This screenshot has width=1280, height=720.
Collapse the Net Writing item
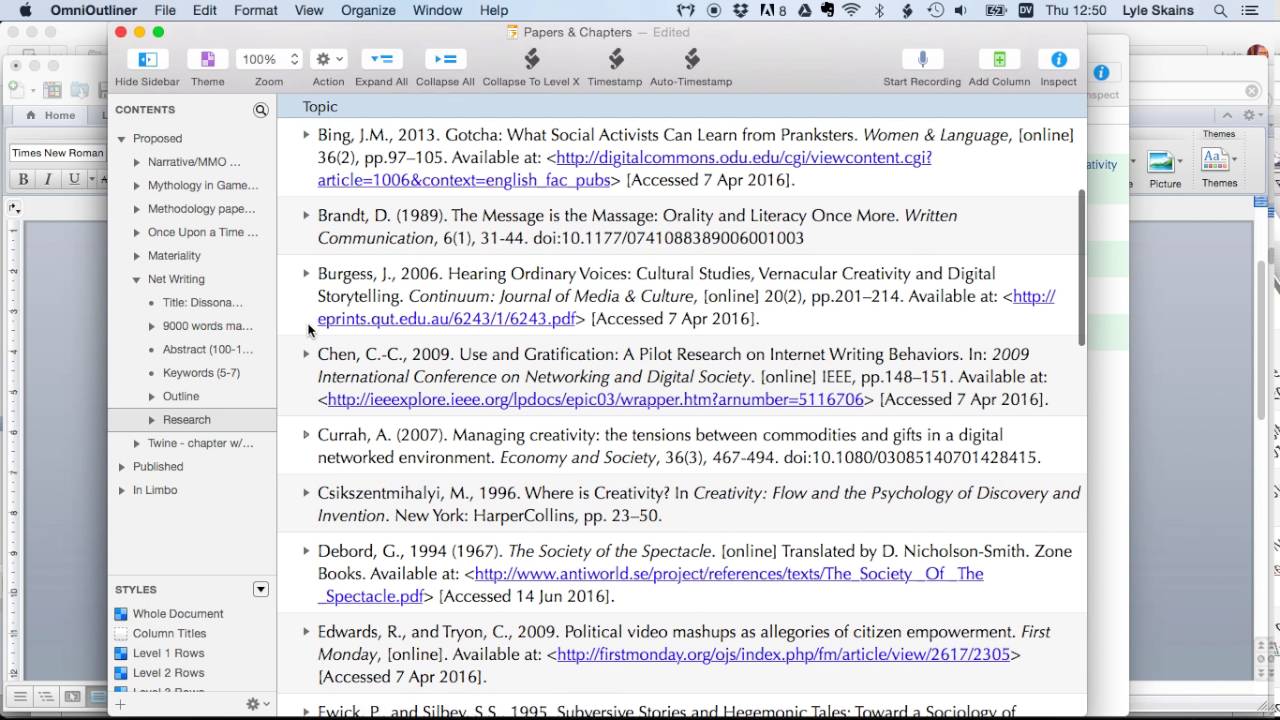click(x=137, y=280)
